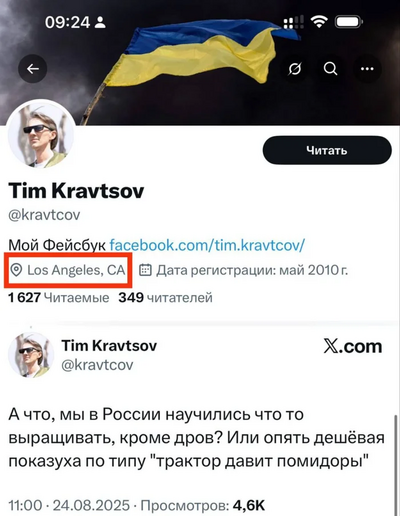This screenshot has height=516, width=400.
Task: Tap Los Angeles, CA location text
Action: point(76,270)
